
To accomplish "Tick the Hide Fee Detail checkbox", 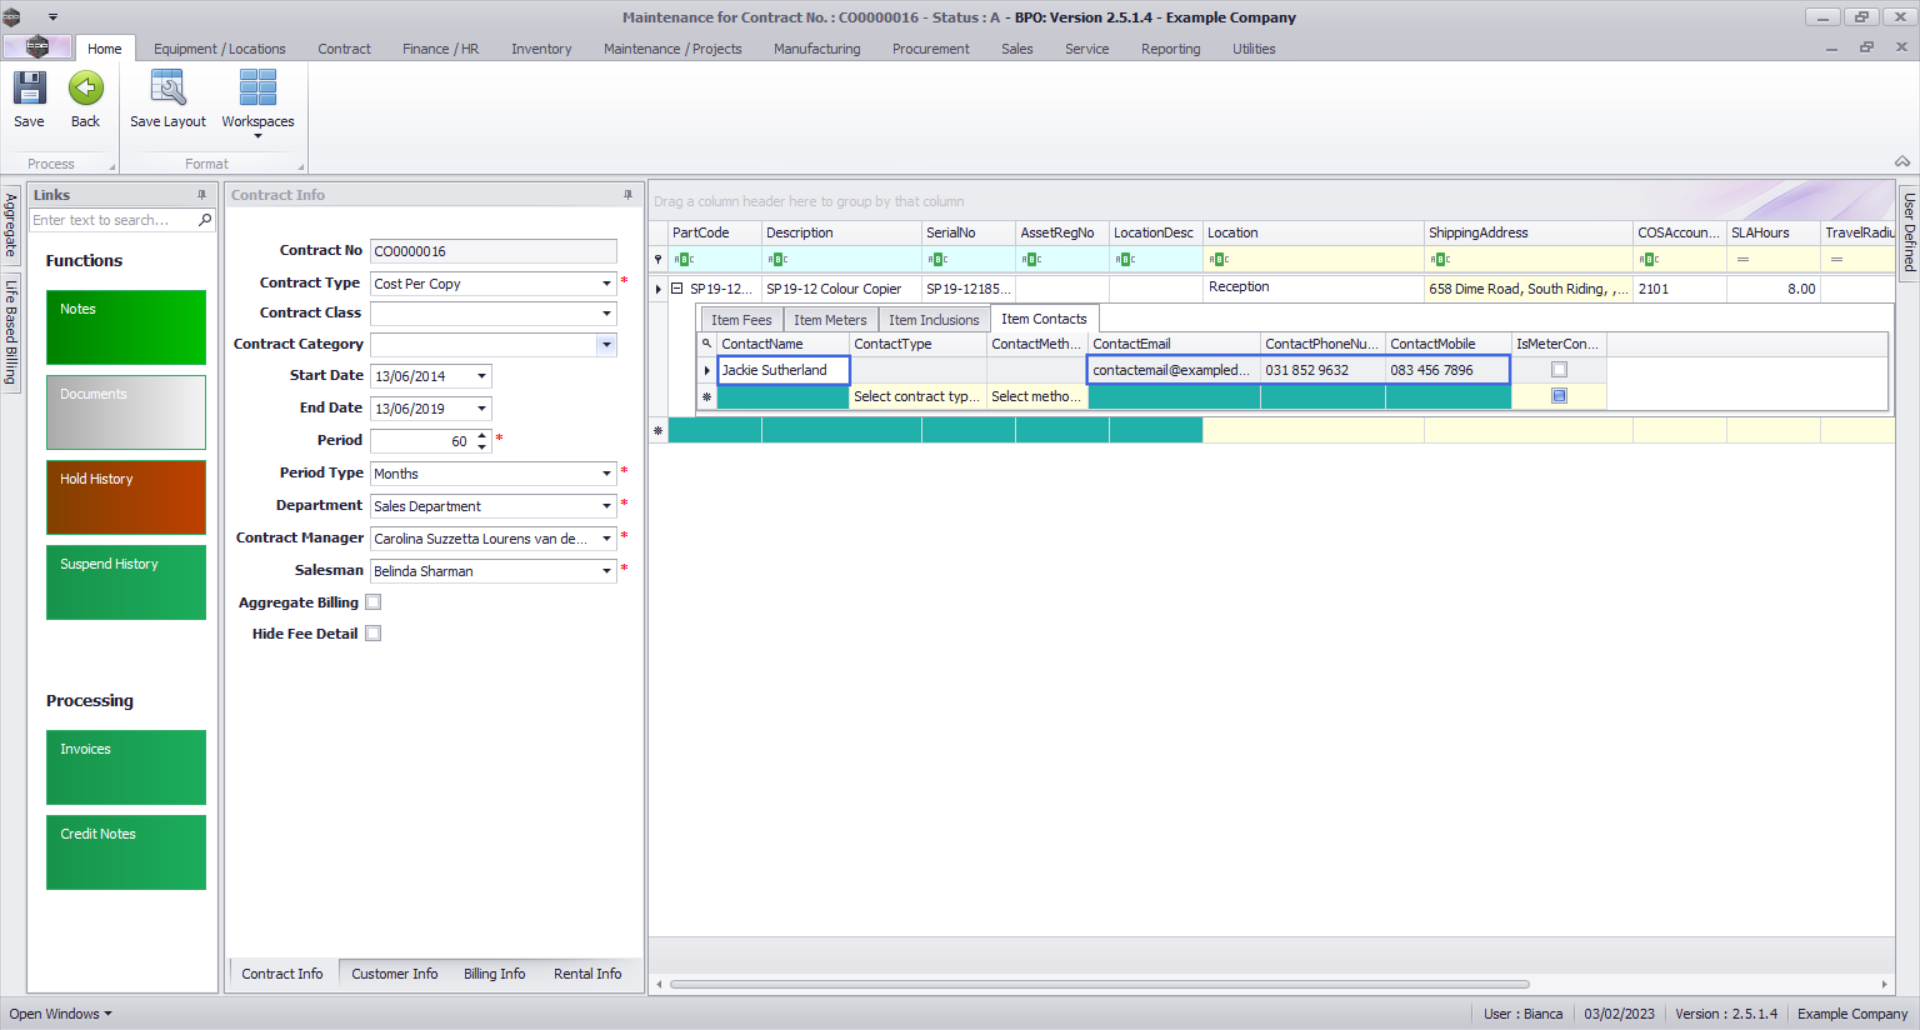I will (x=374, y=633).
